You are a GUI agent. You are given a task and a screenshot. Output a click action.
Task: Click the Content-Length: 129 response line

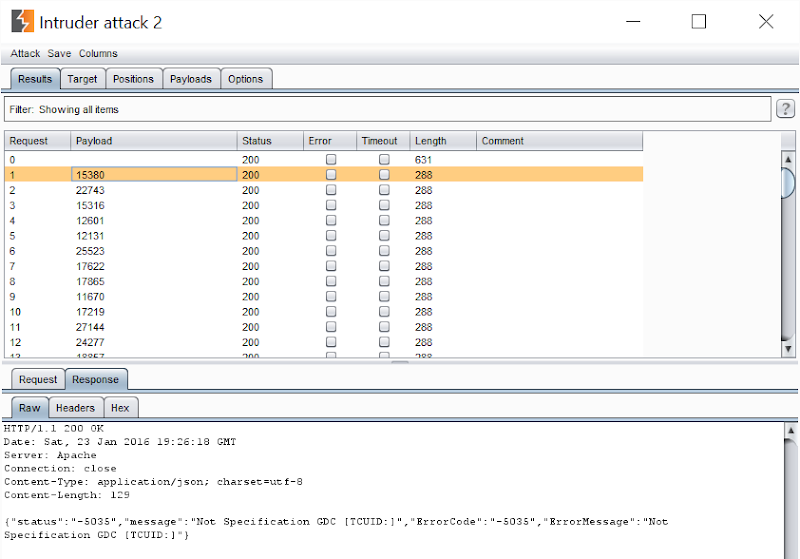pyautogui.click(x=67, y=495)
